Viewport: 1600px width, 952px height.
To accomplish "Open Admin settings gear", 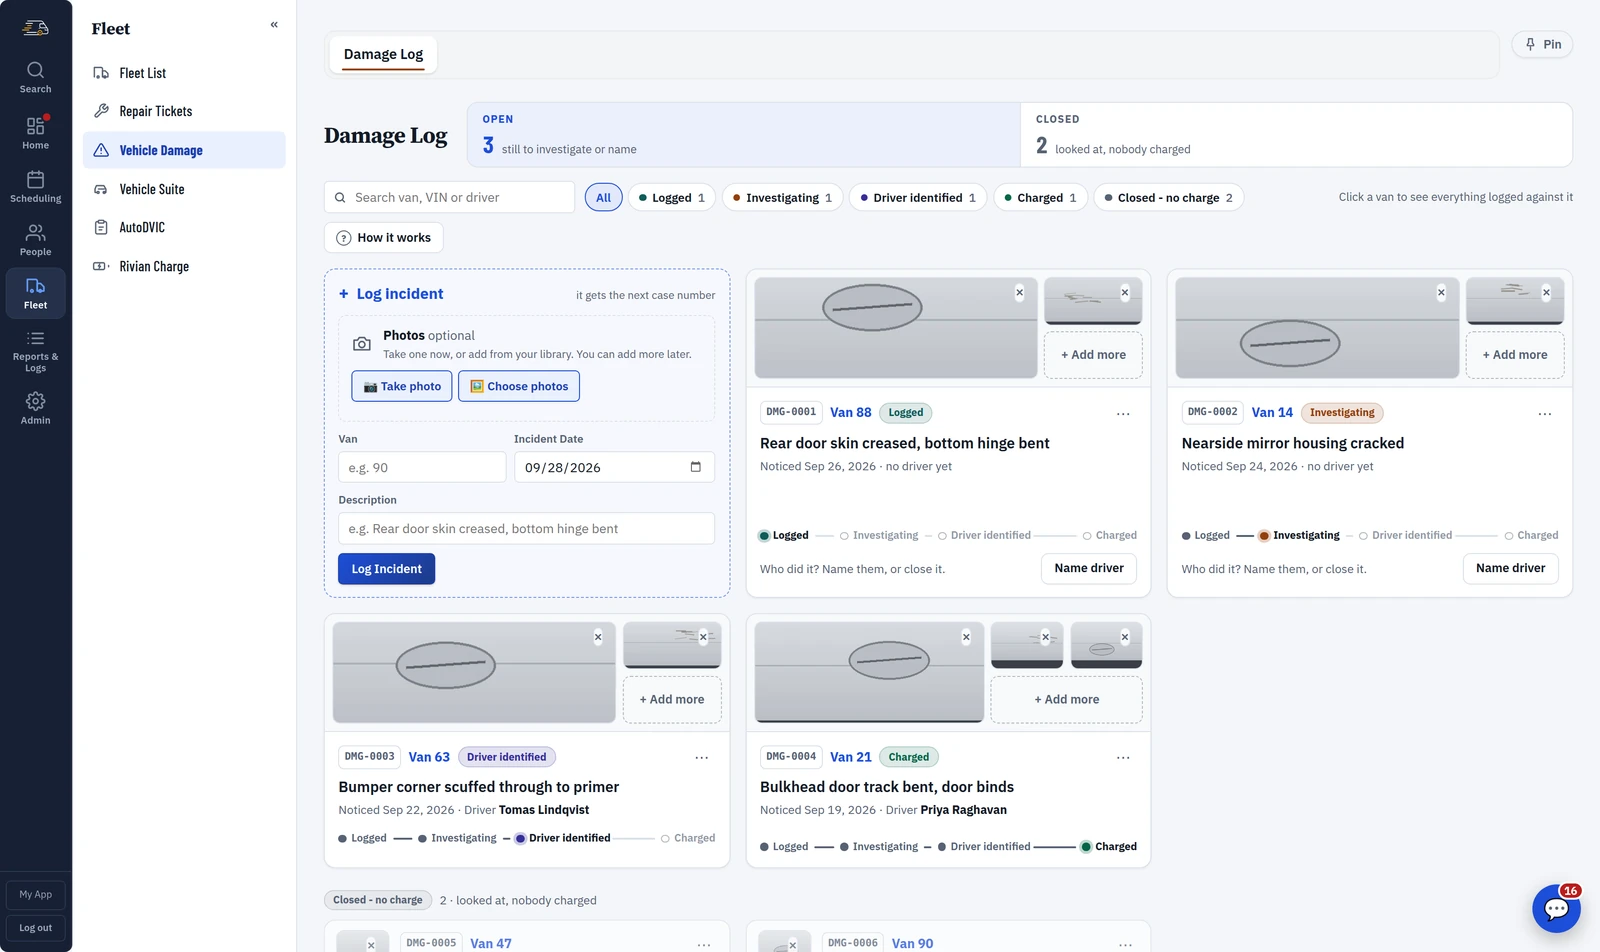I will click(35, 408).
